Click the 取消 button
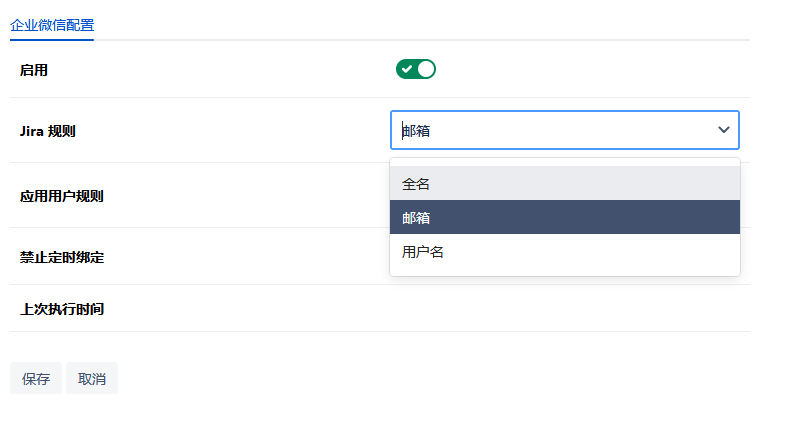This screenshot has height=422, width=792. (x=92, y=379)
